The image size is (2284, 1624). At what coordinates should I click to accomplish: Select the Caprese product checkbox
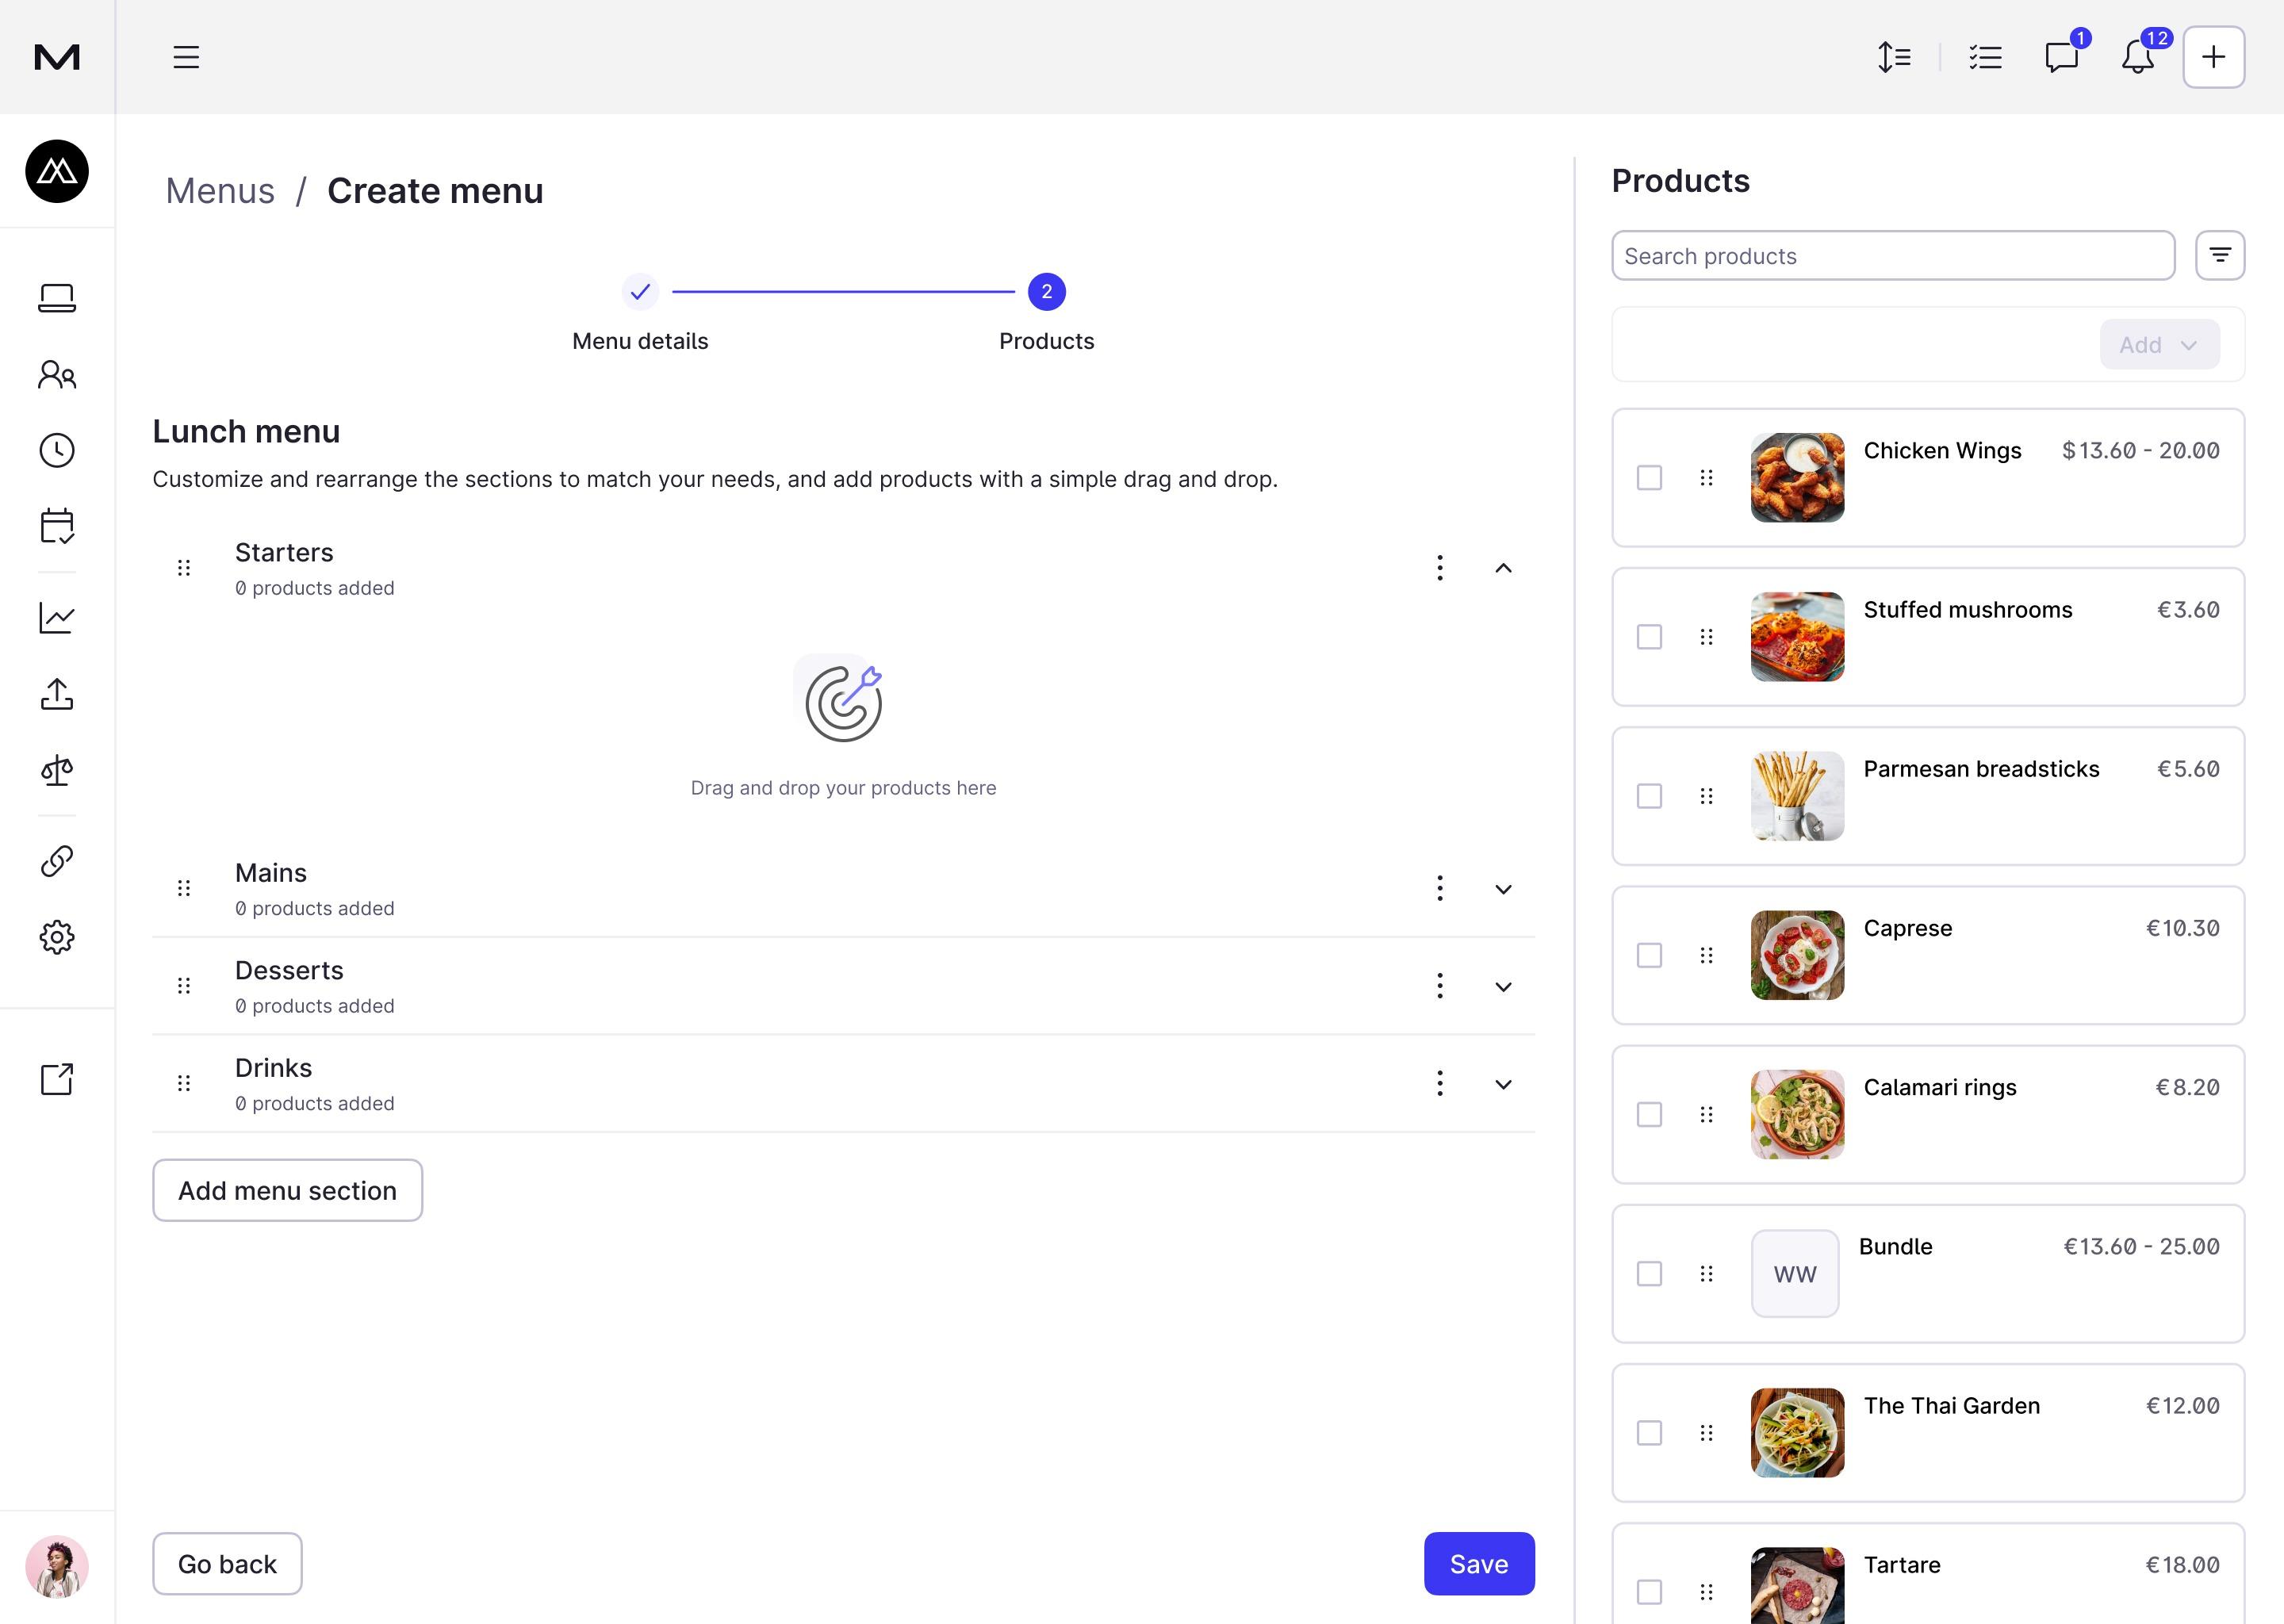pos(1649,955)
